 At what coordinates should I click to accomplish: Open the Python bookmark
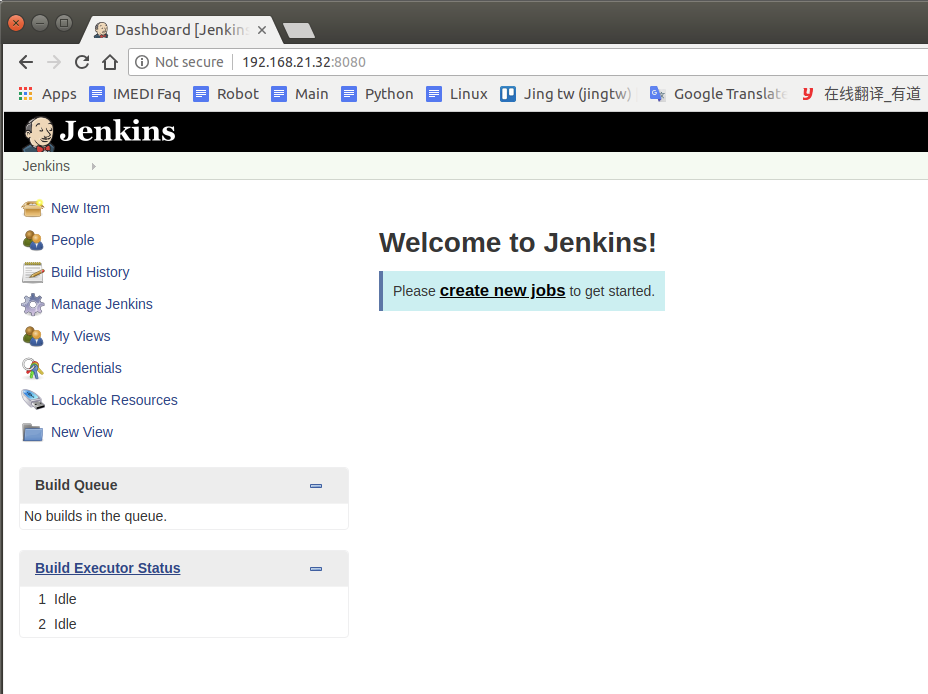[x=377, y=94]
